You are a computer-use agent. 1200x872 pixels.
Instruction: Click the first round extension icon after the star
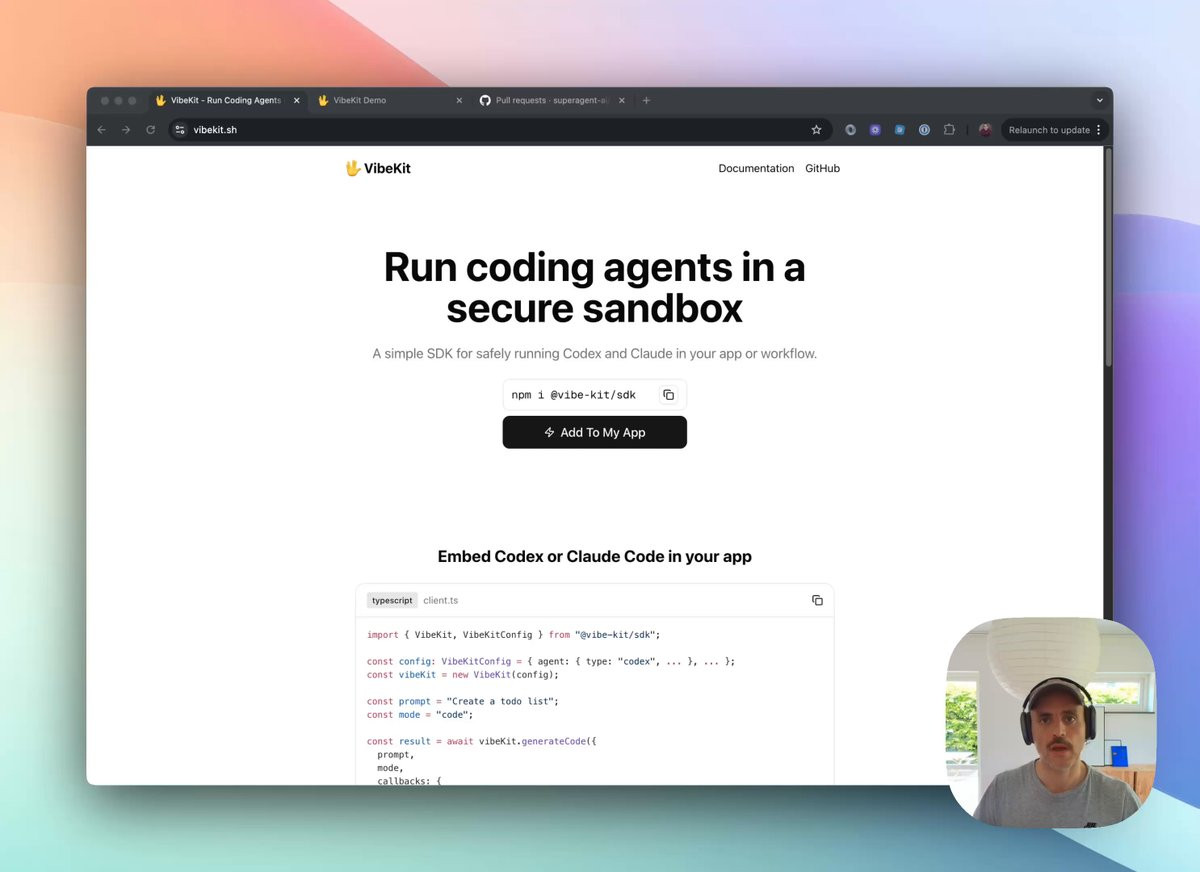click(851, 130)
